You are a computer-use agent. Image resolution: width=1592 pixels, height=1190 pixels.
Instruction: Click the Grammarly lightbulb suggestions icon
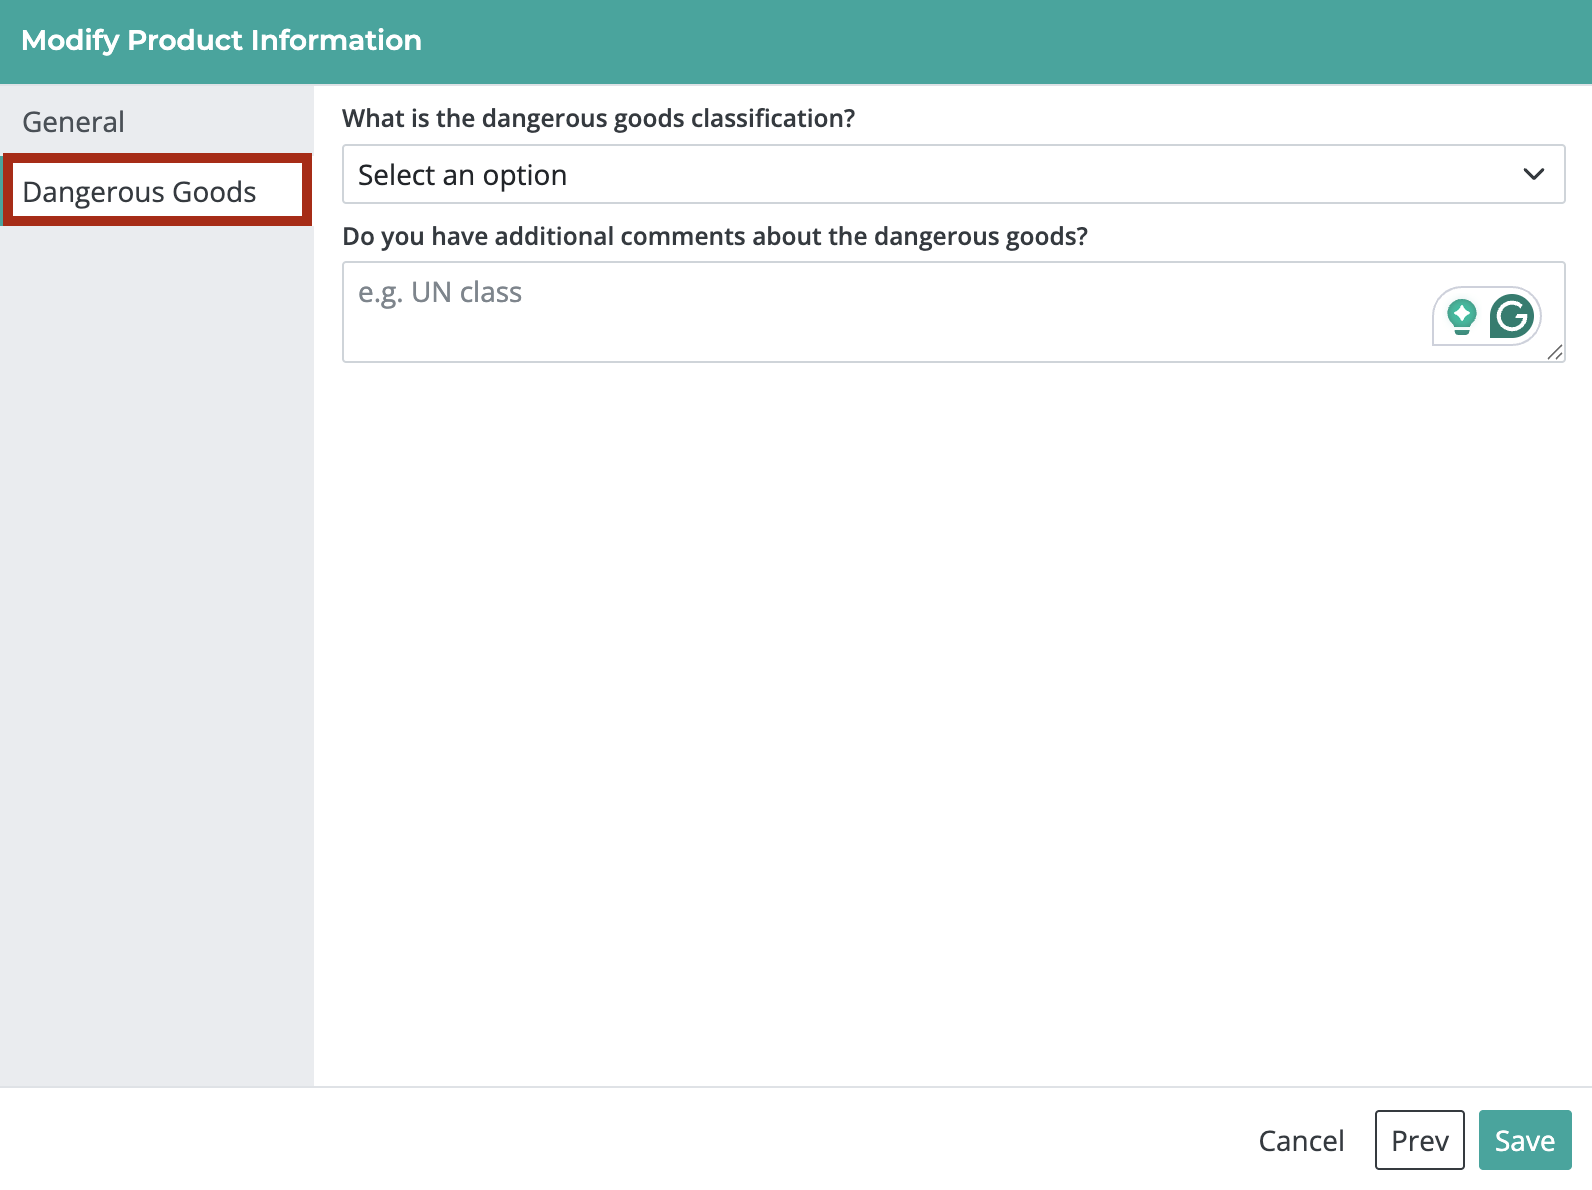coord(1463,314)
